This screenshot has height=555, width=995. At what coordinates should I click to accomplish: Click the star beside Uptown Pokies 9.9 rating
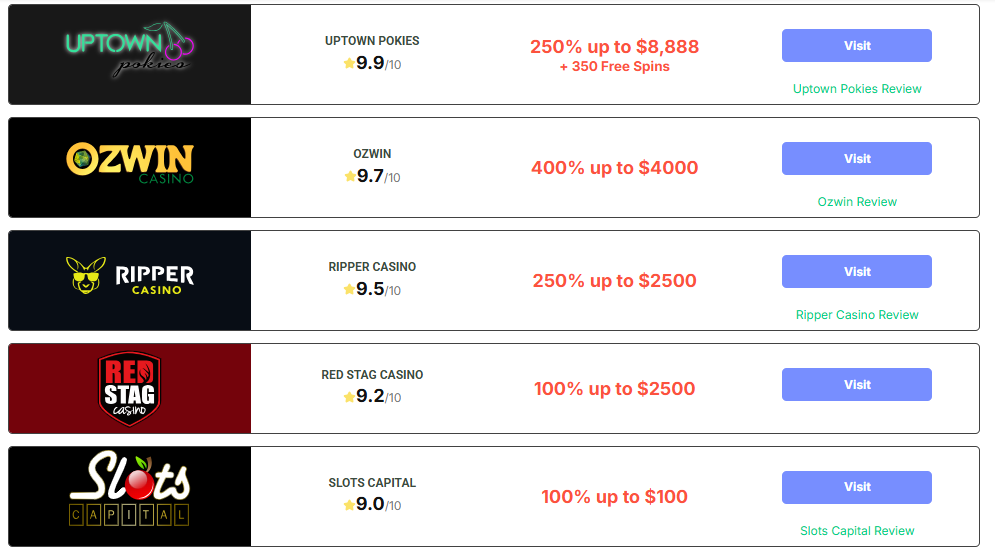click(349, 63)
